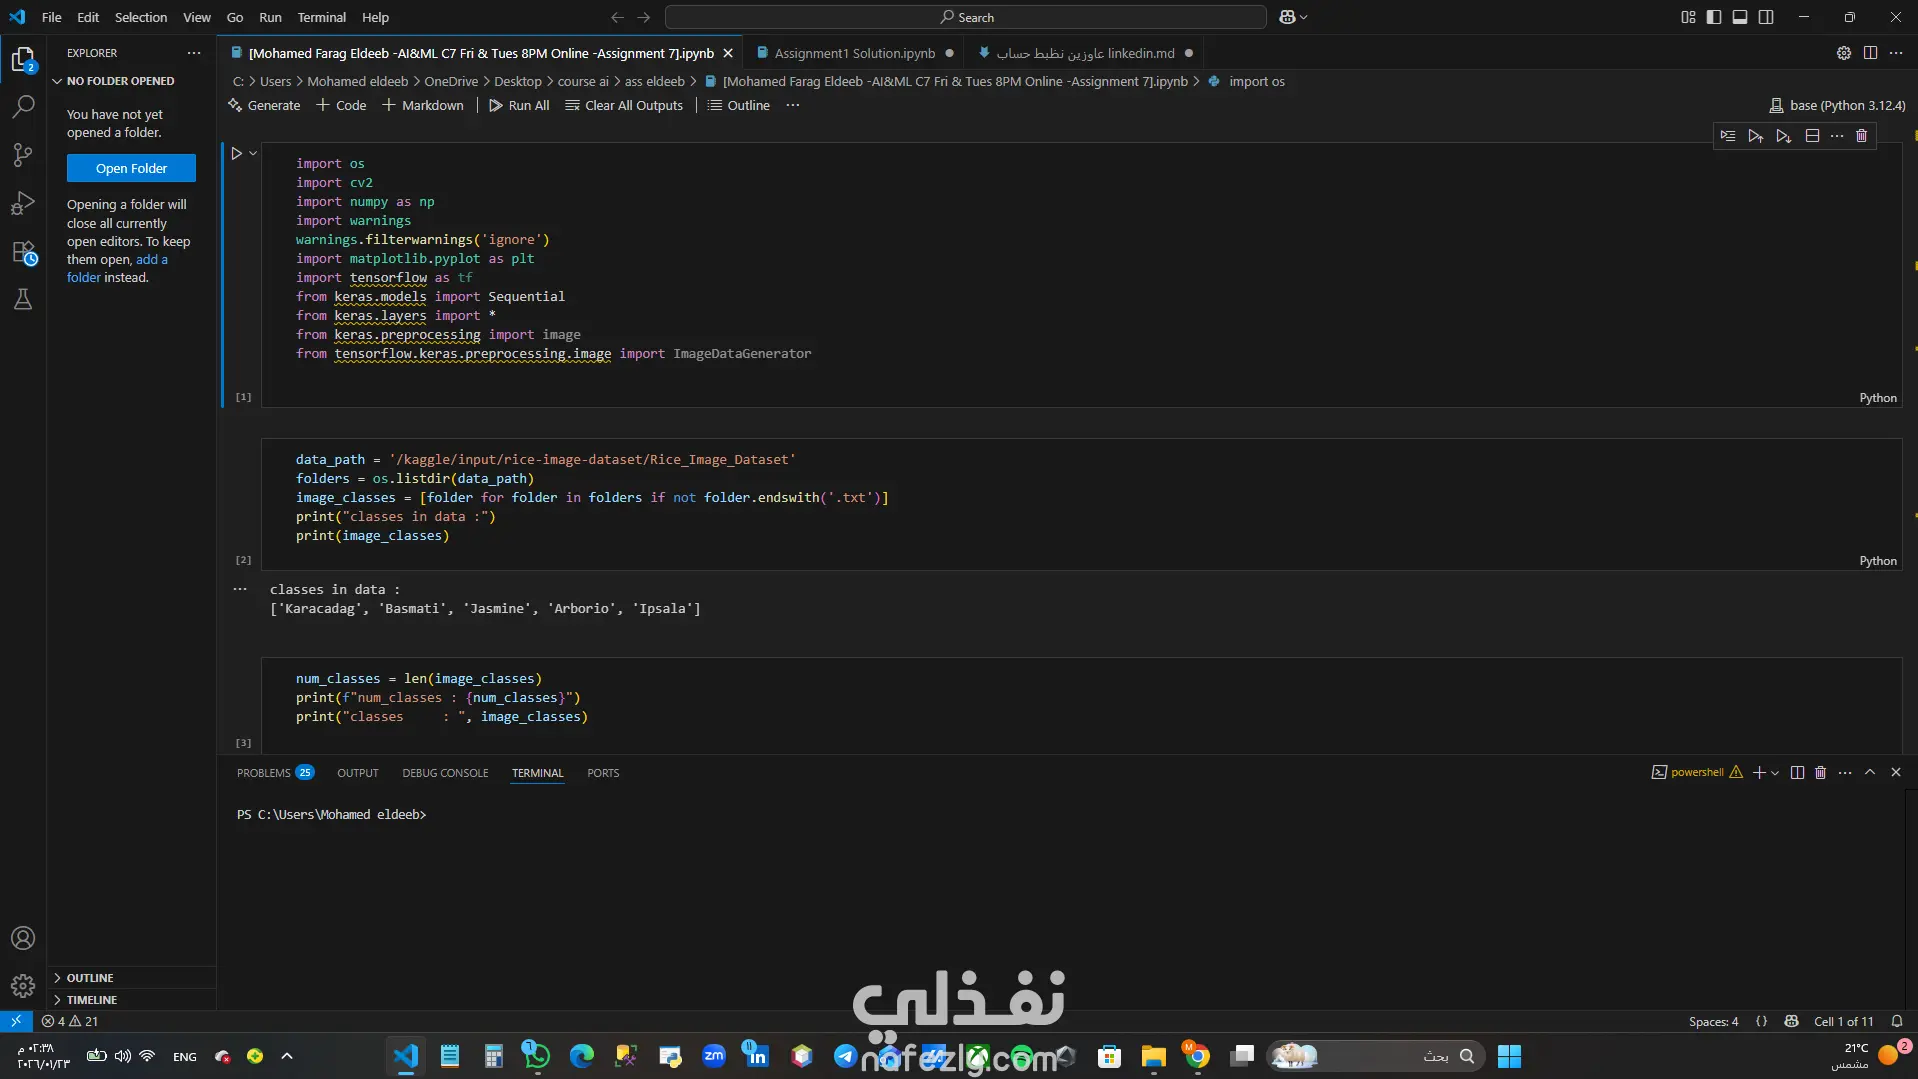Add a new Code cell
The height and width of the screenshot is (1079, 1918).
[341, 105]
